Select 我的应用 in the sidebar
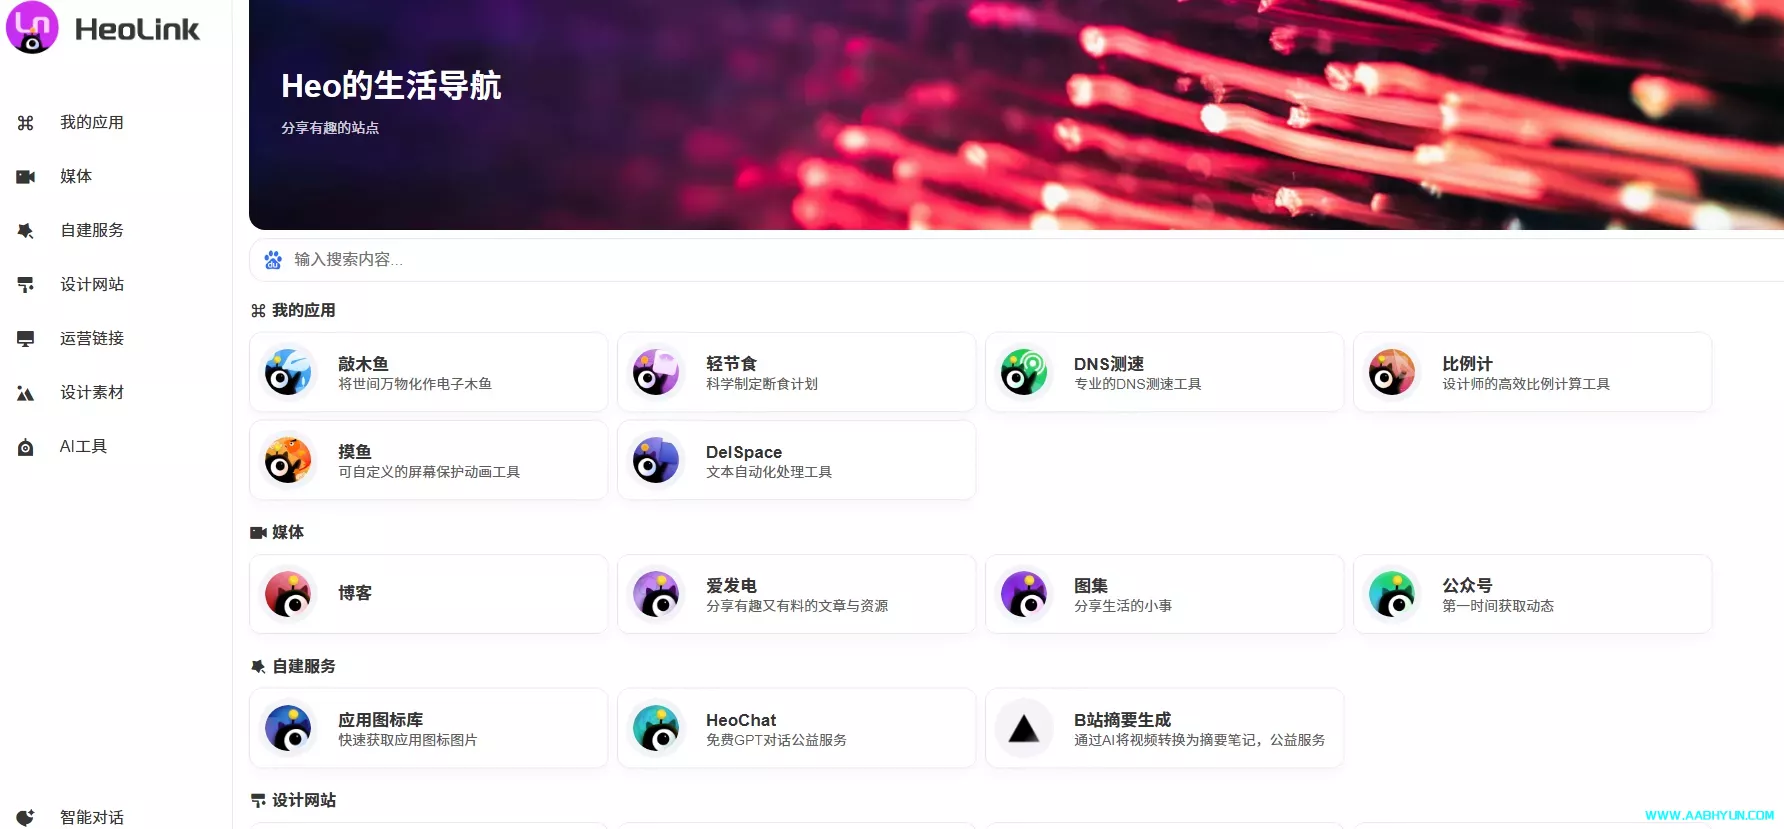Image resolution: width=1784 pixels, height=829 pixels. (x=92, y=122)
